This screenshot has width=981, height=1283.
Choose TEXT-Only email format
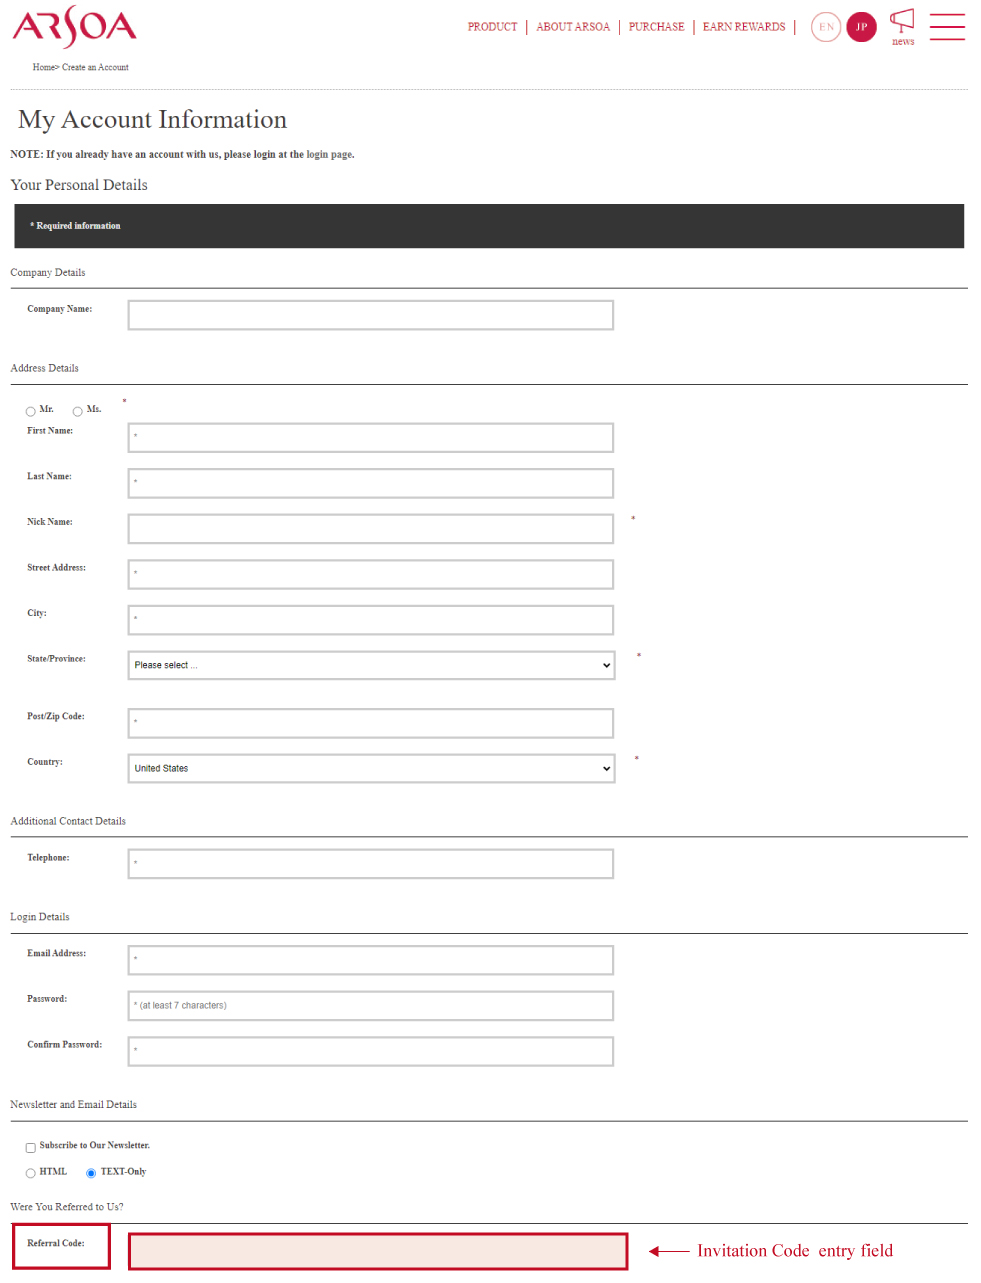(91, 1174)
